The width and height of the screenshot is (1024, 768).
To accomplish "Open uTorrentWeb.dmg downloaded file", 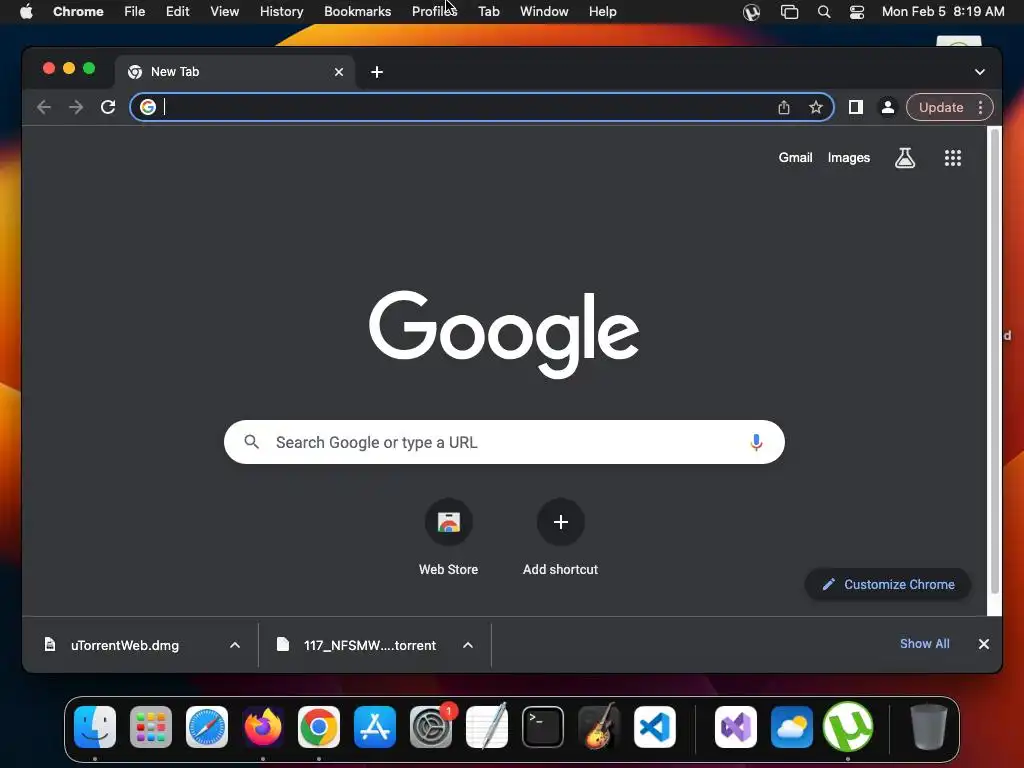I will click(x=124, y=645).
